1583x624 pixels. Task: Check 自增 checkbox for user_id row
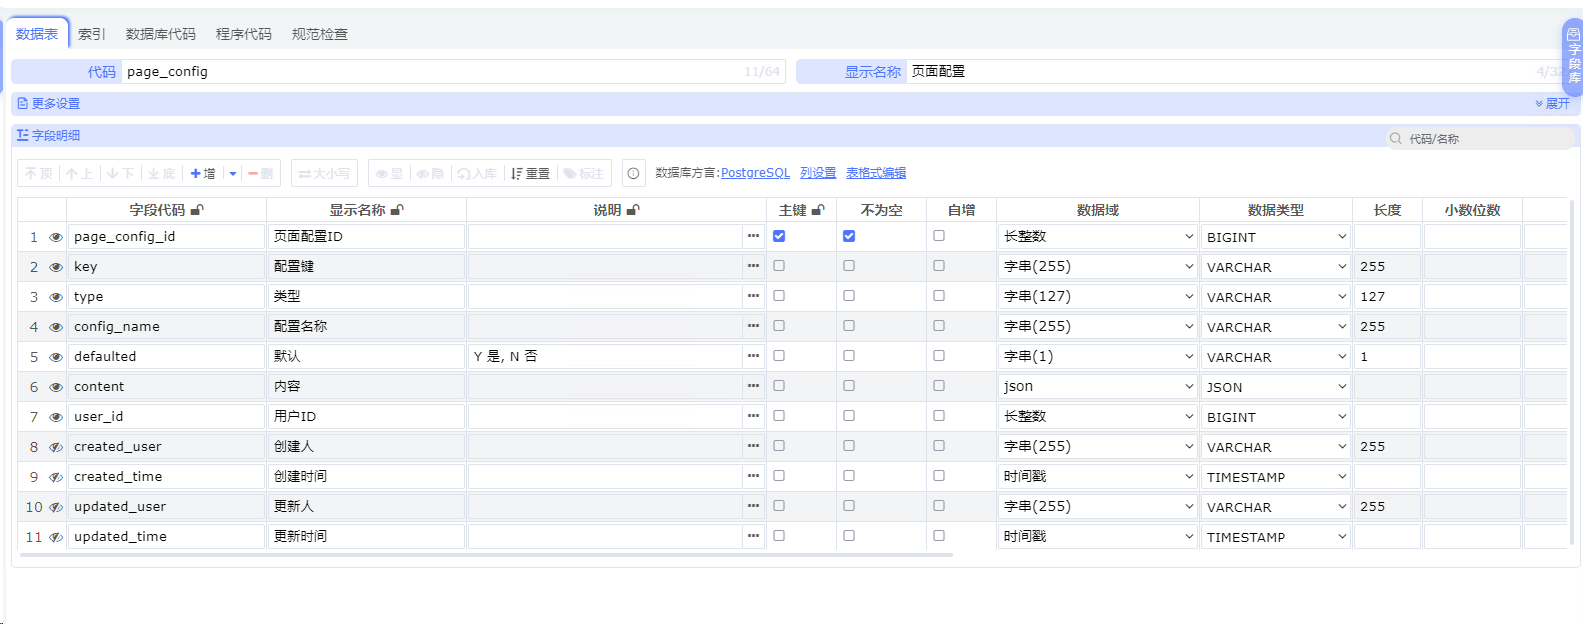point(939,416)
